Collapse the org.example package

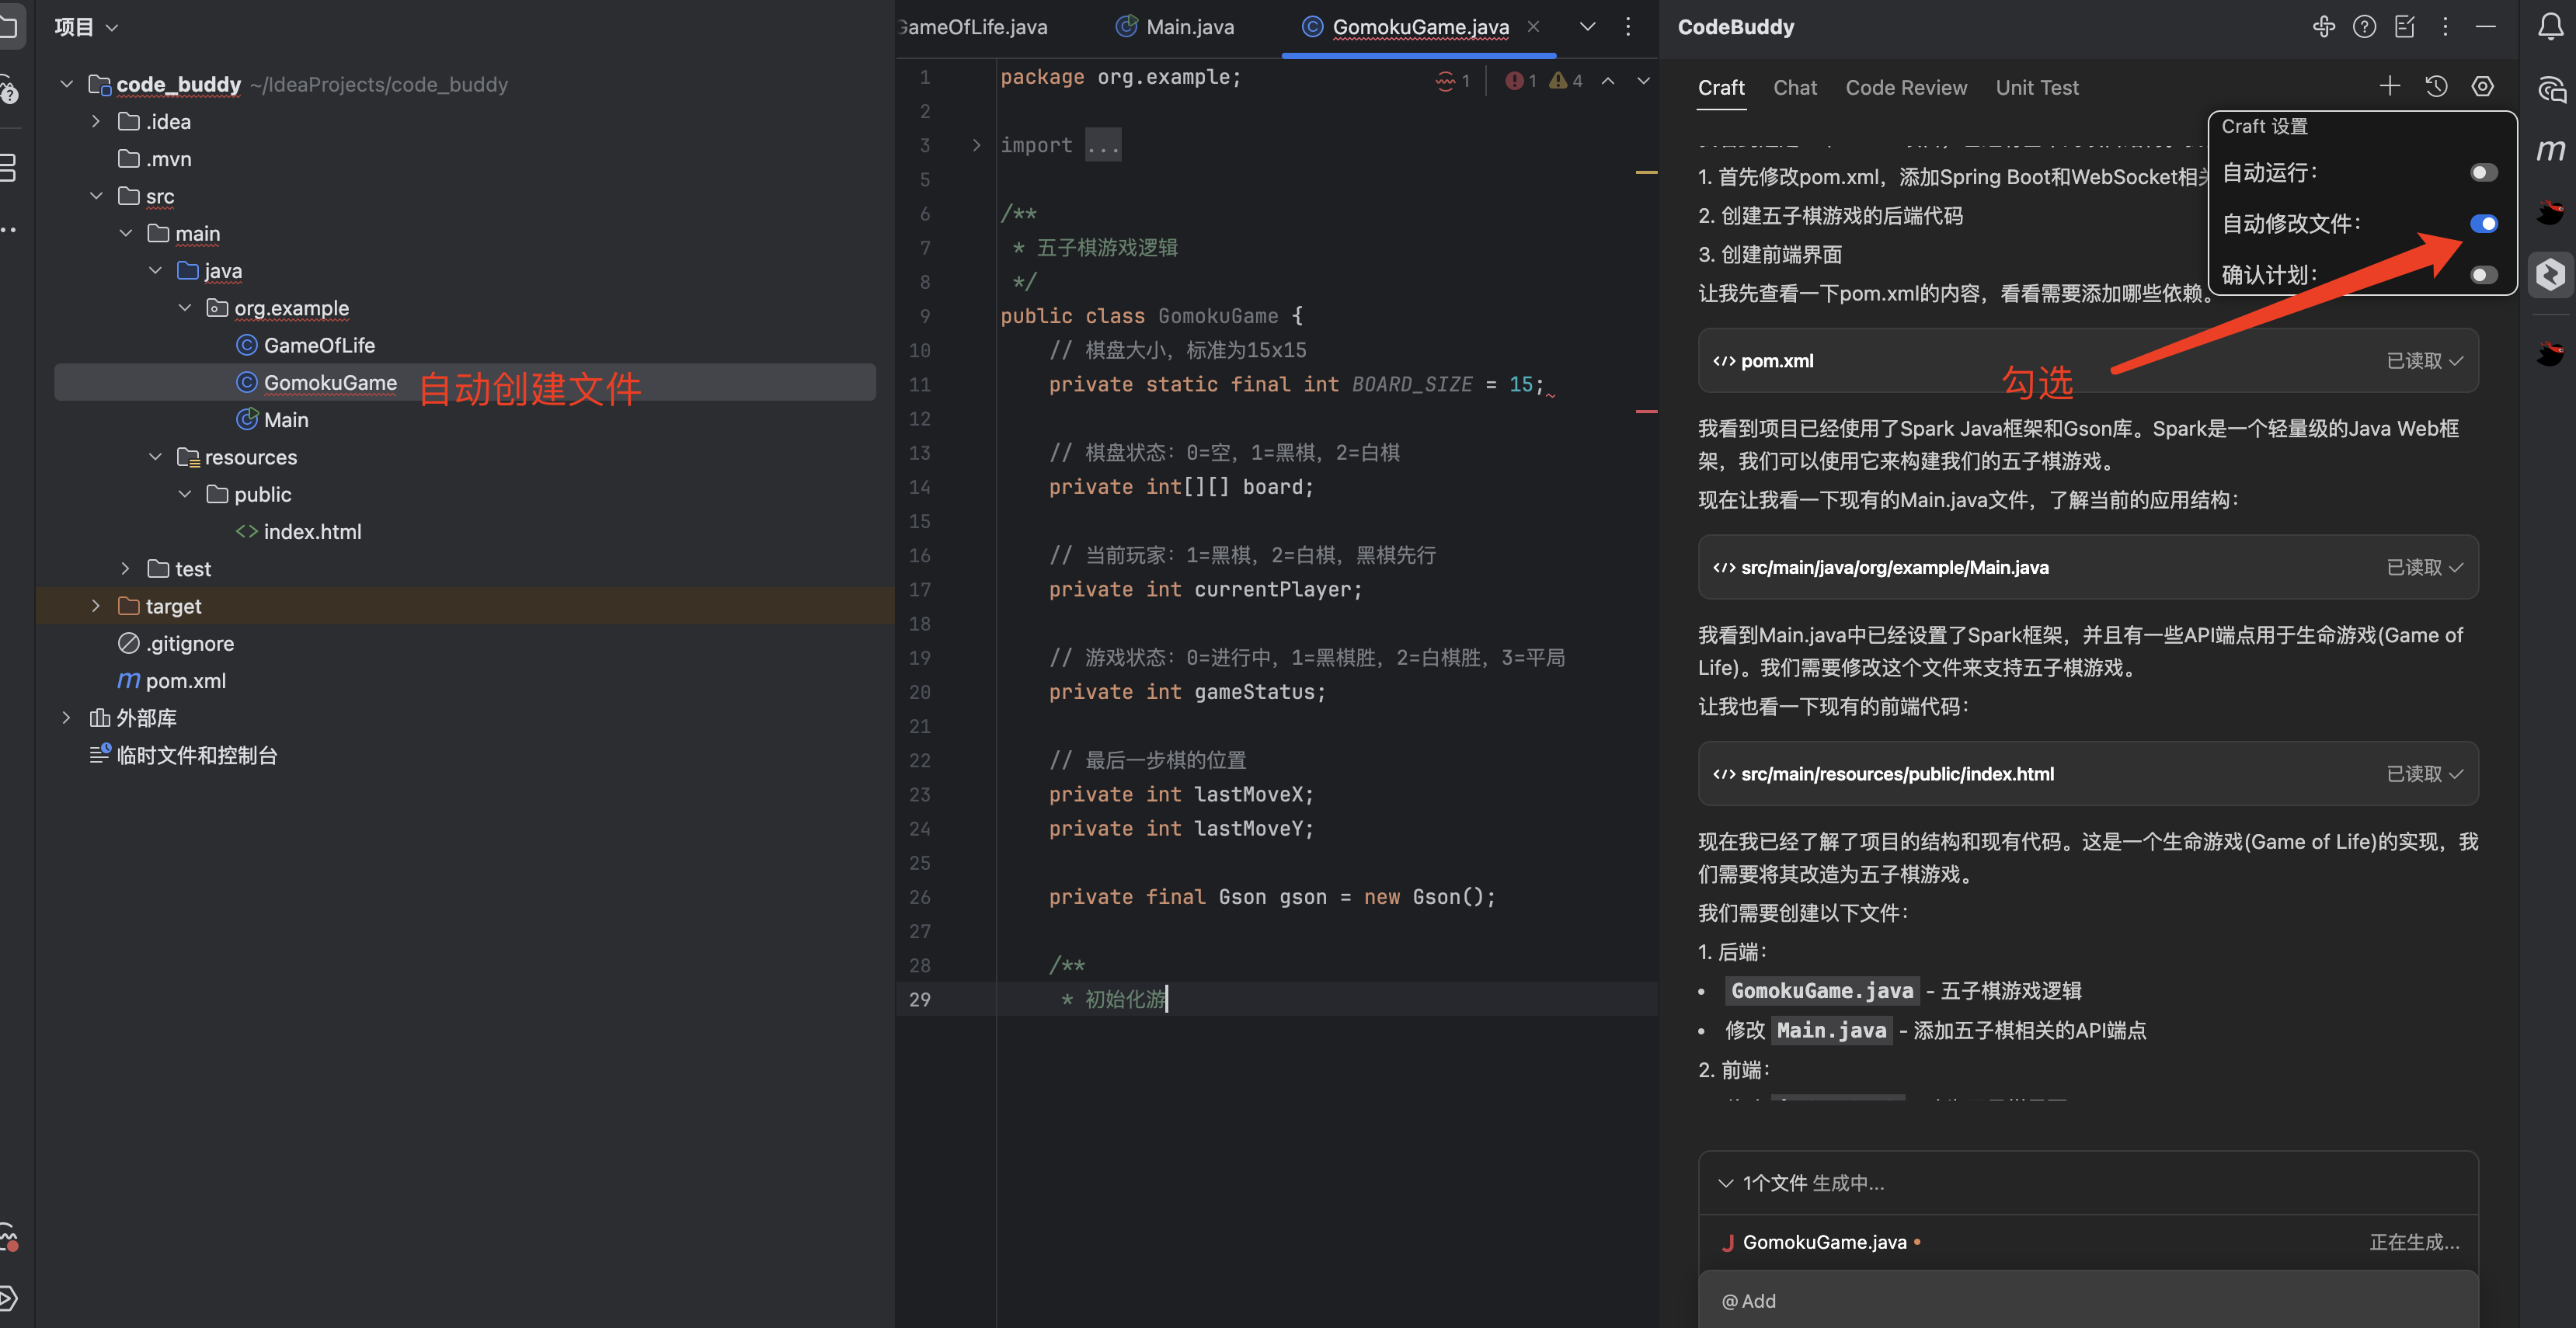pos(185,308)
